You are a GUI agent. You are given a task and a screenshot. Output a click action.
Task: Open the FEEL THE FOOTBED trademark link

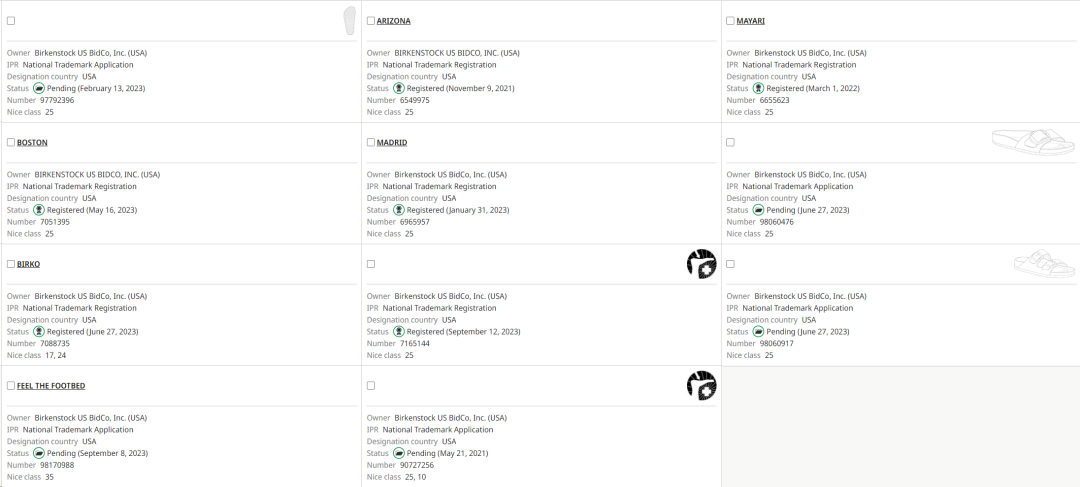57,386
